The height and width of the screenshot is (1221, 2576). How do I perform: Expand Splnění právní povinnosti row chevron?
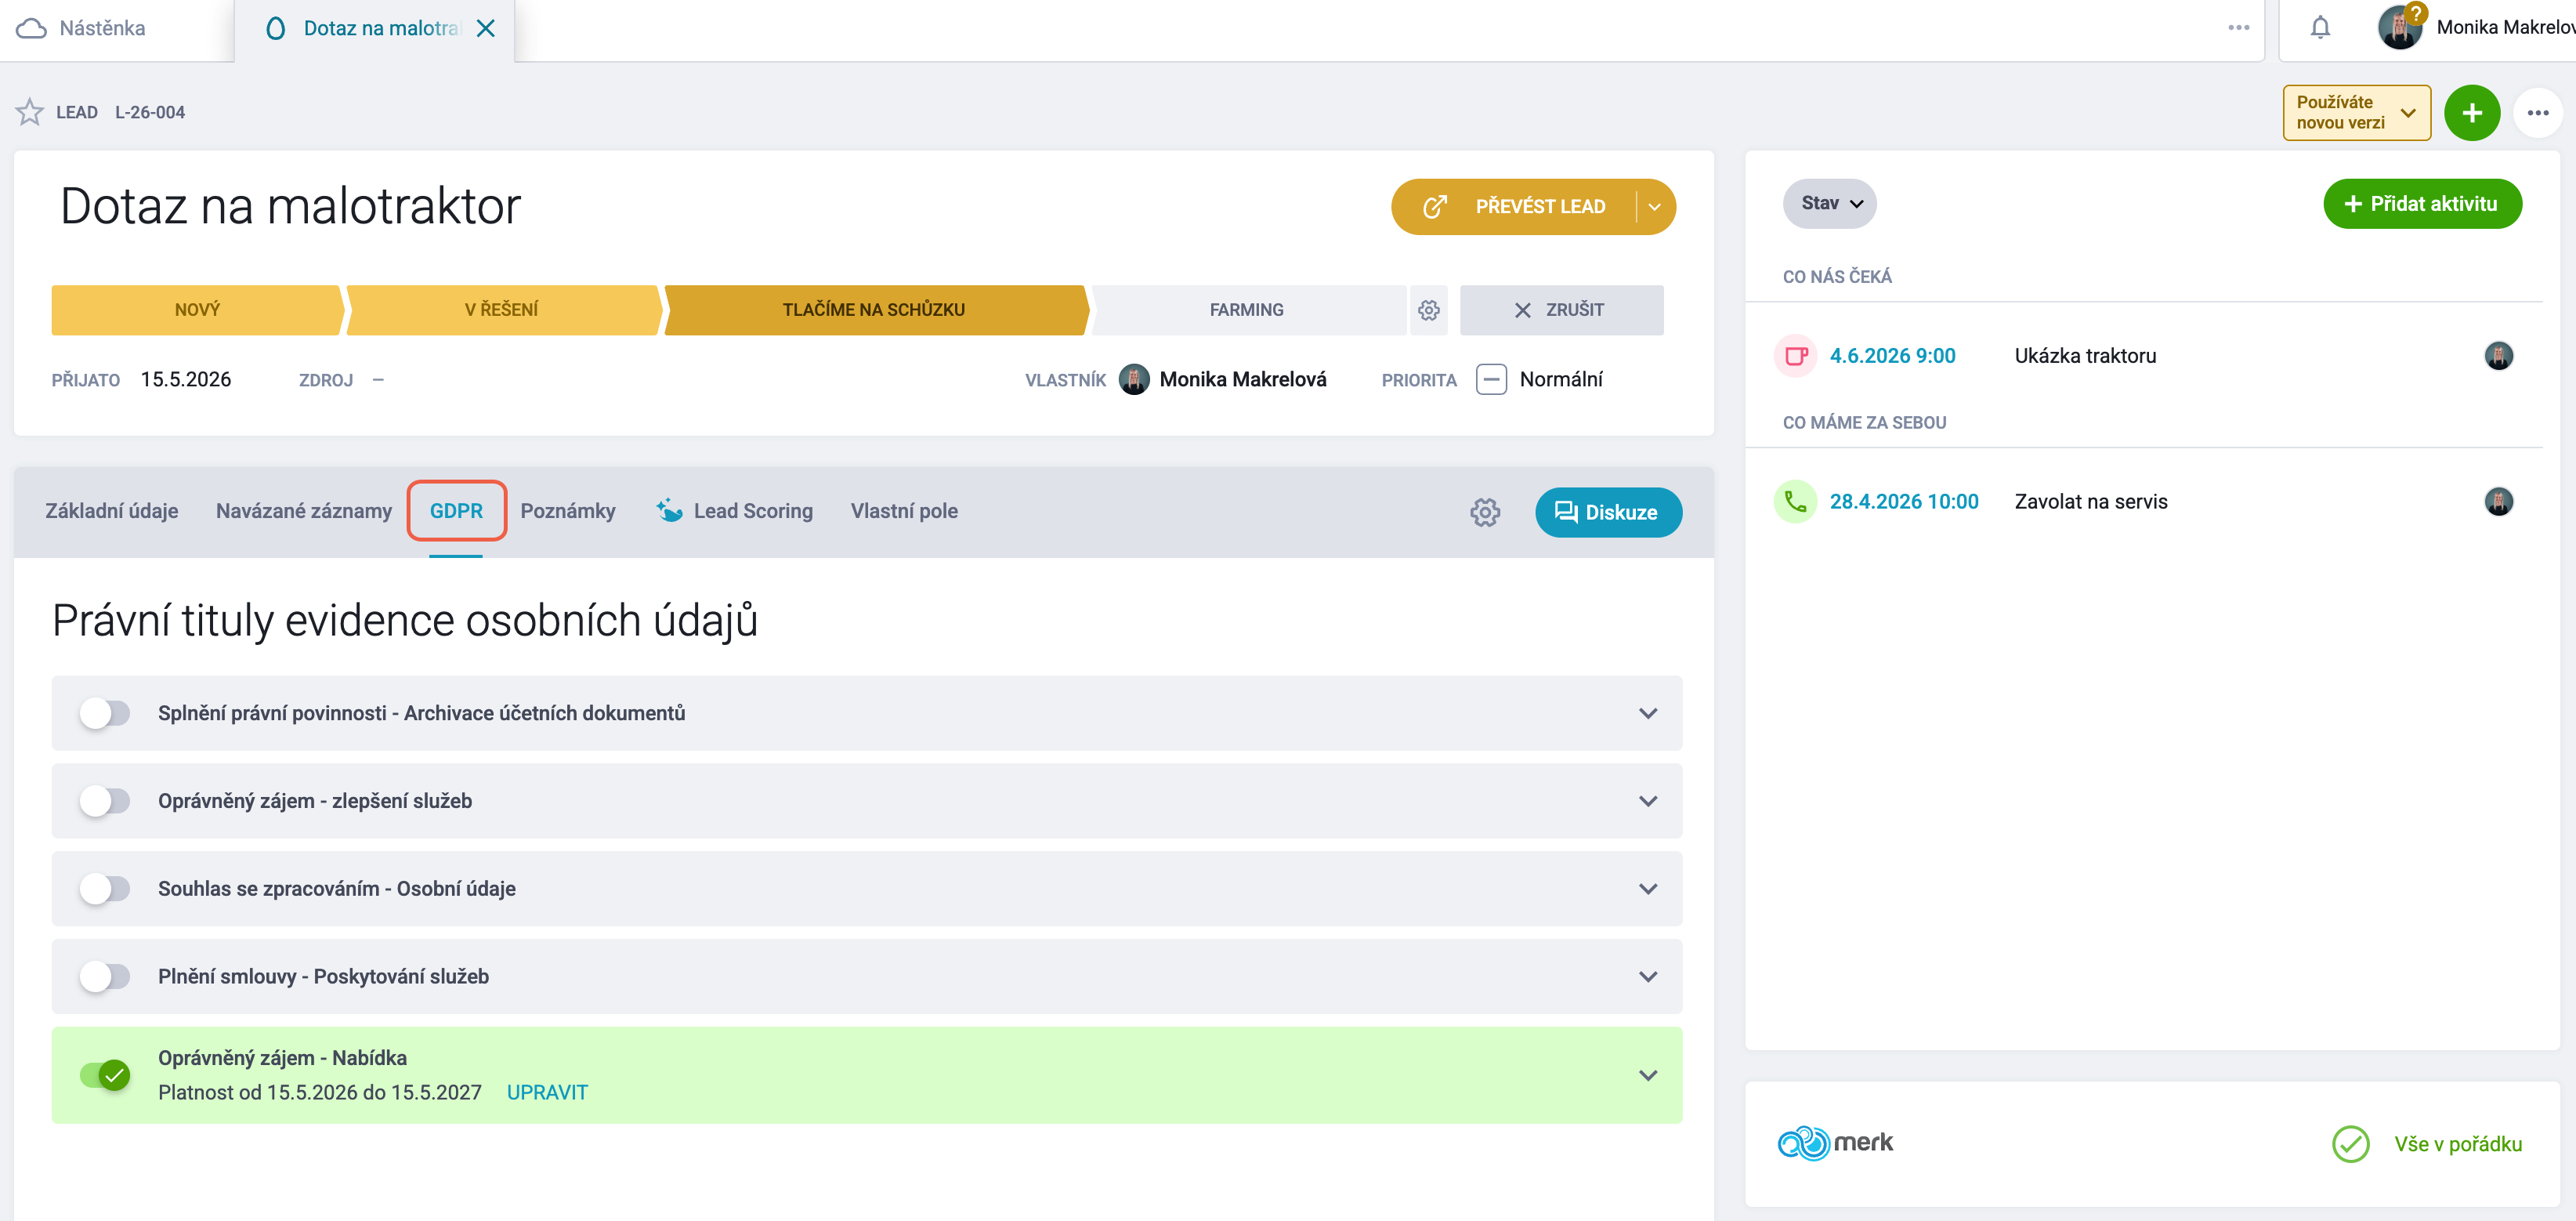pyautogui.click(x=1648, y=714)
